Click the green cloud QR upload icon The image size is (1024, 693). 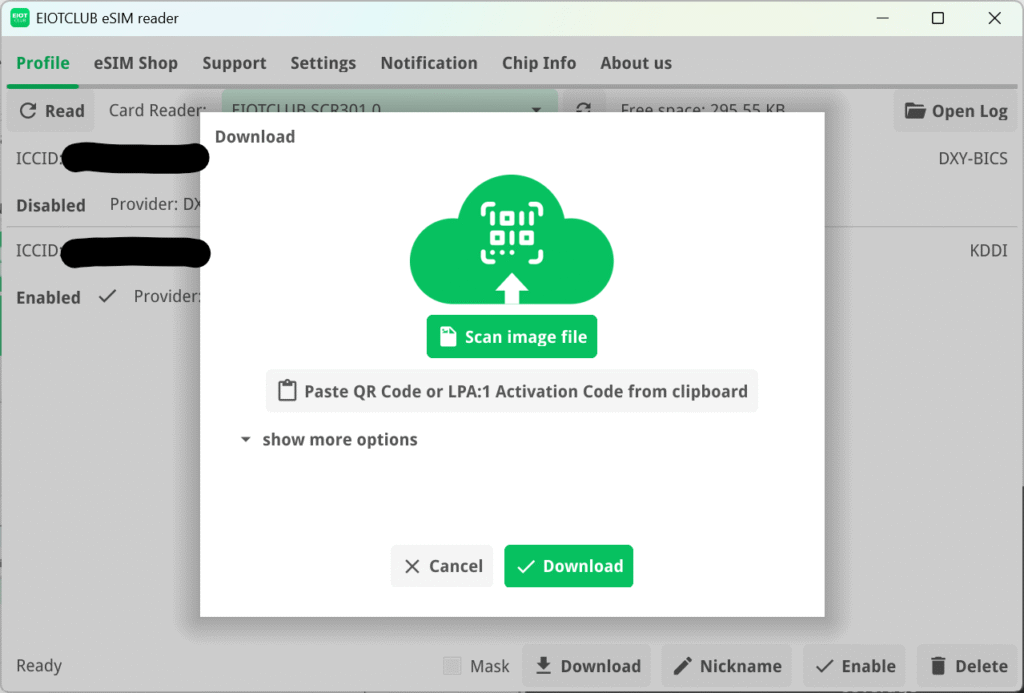tap(511, 239)
